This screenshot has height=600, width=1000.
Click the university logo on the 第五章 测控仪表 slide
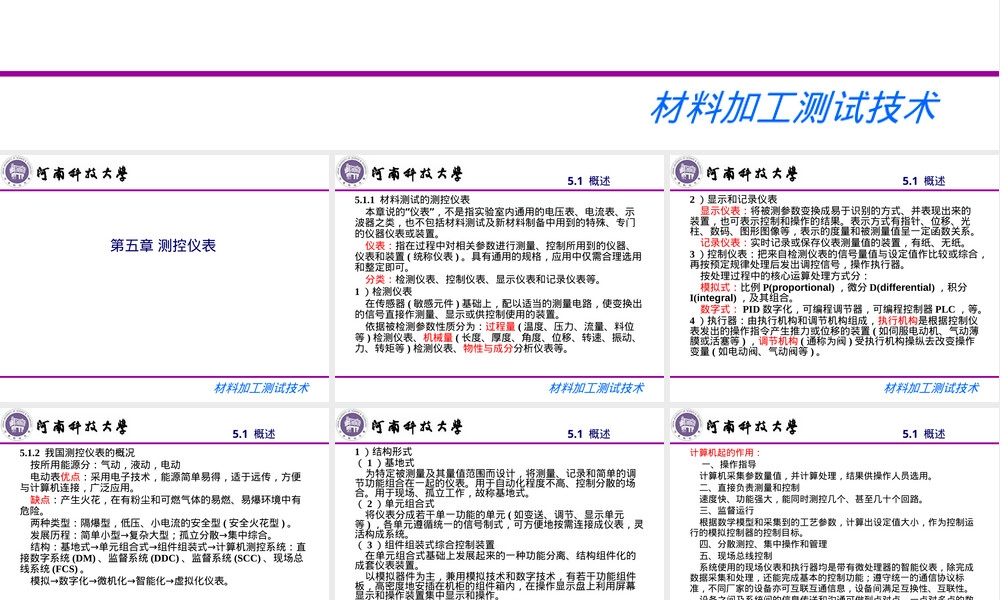click(x=17, y=172)
